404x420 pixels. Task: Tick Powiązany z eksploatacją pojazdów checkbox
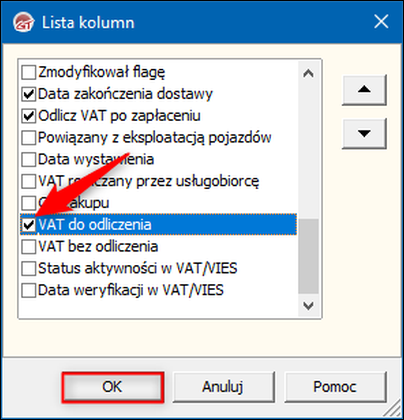29,138
